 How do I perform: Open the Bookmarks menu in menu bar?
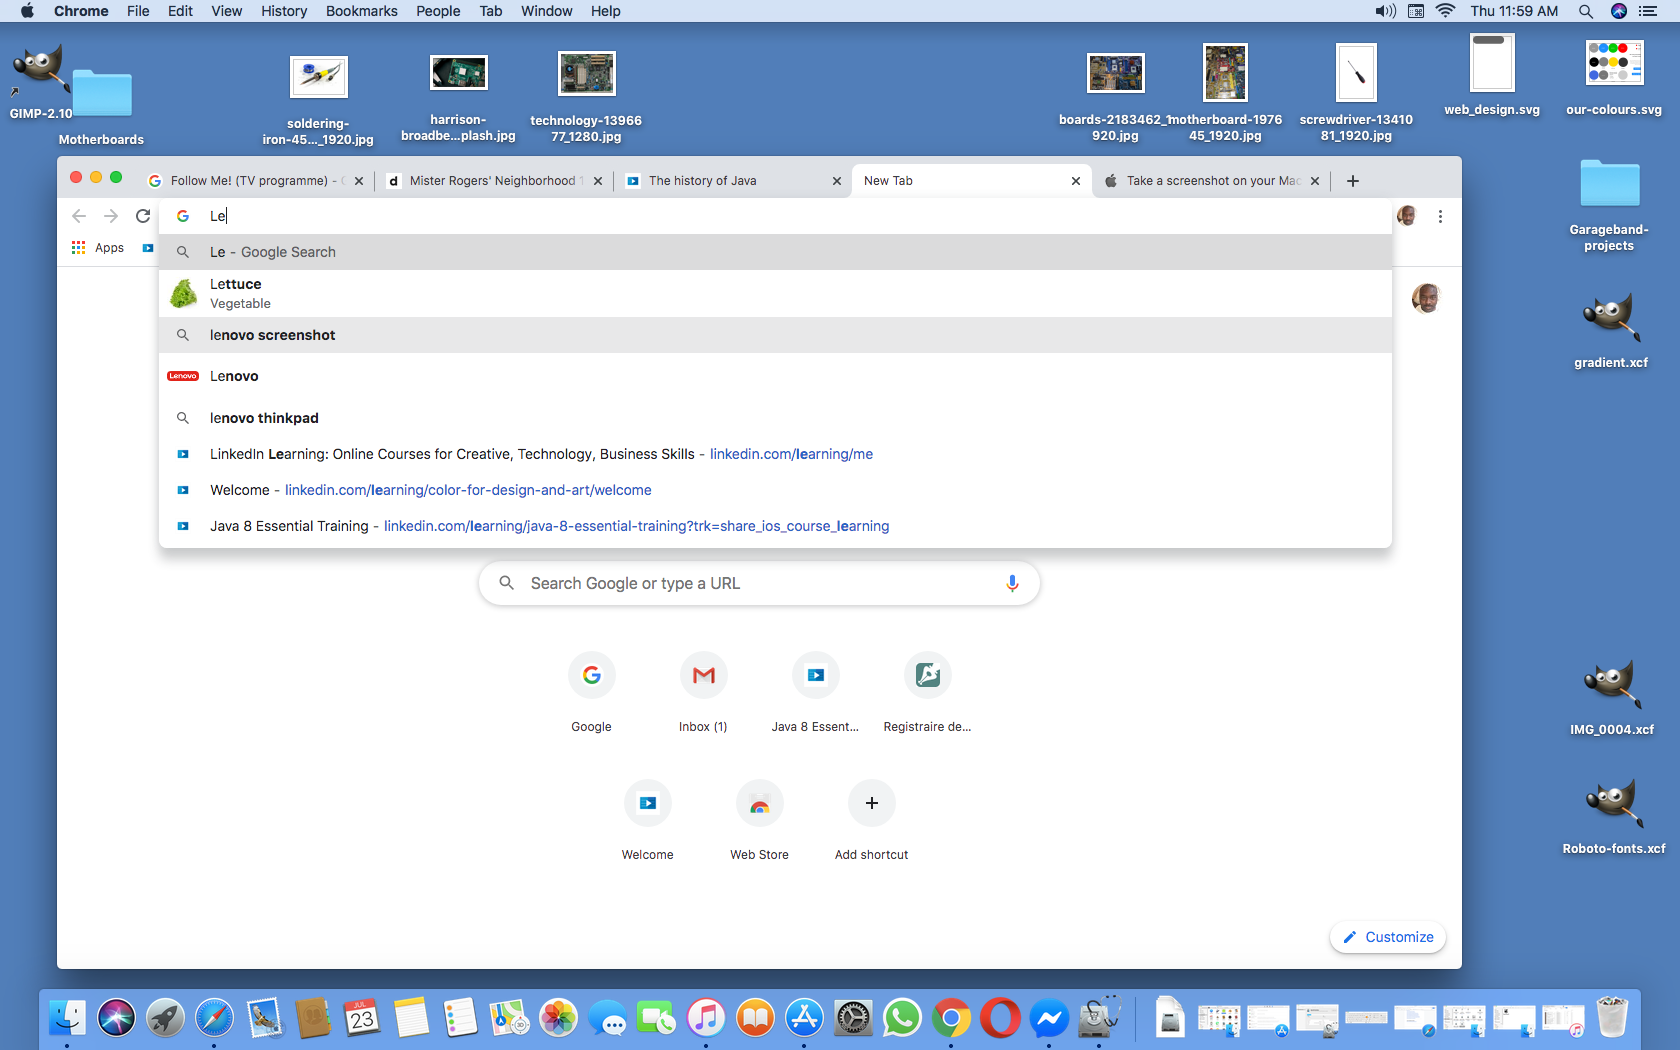coord(361,11)
